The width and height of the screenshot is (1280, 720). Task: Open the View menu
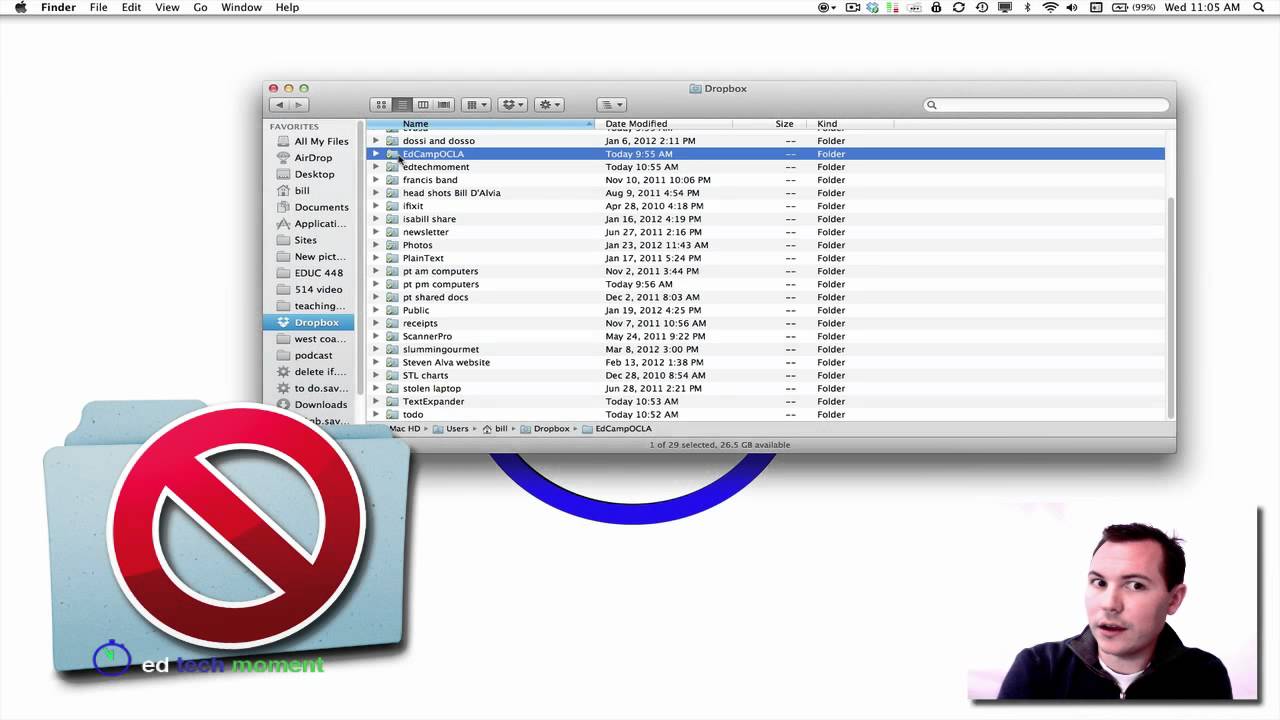(x=167, y=8)
